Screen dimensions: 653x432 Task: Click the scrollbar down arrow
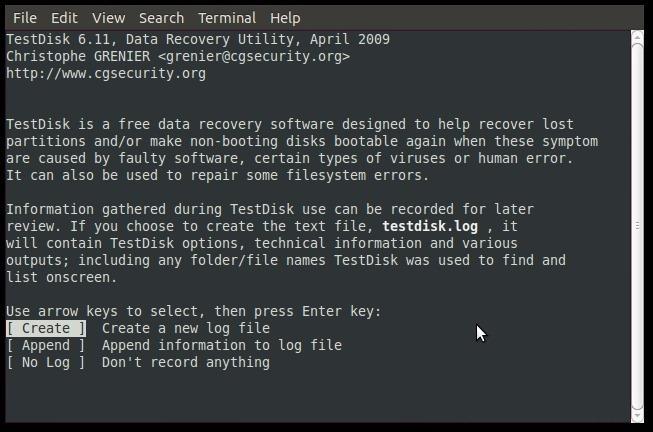point(638,416)
